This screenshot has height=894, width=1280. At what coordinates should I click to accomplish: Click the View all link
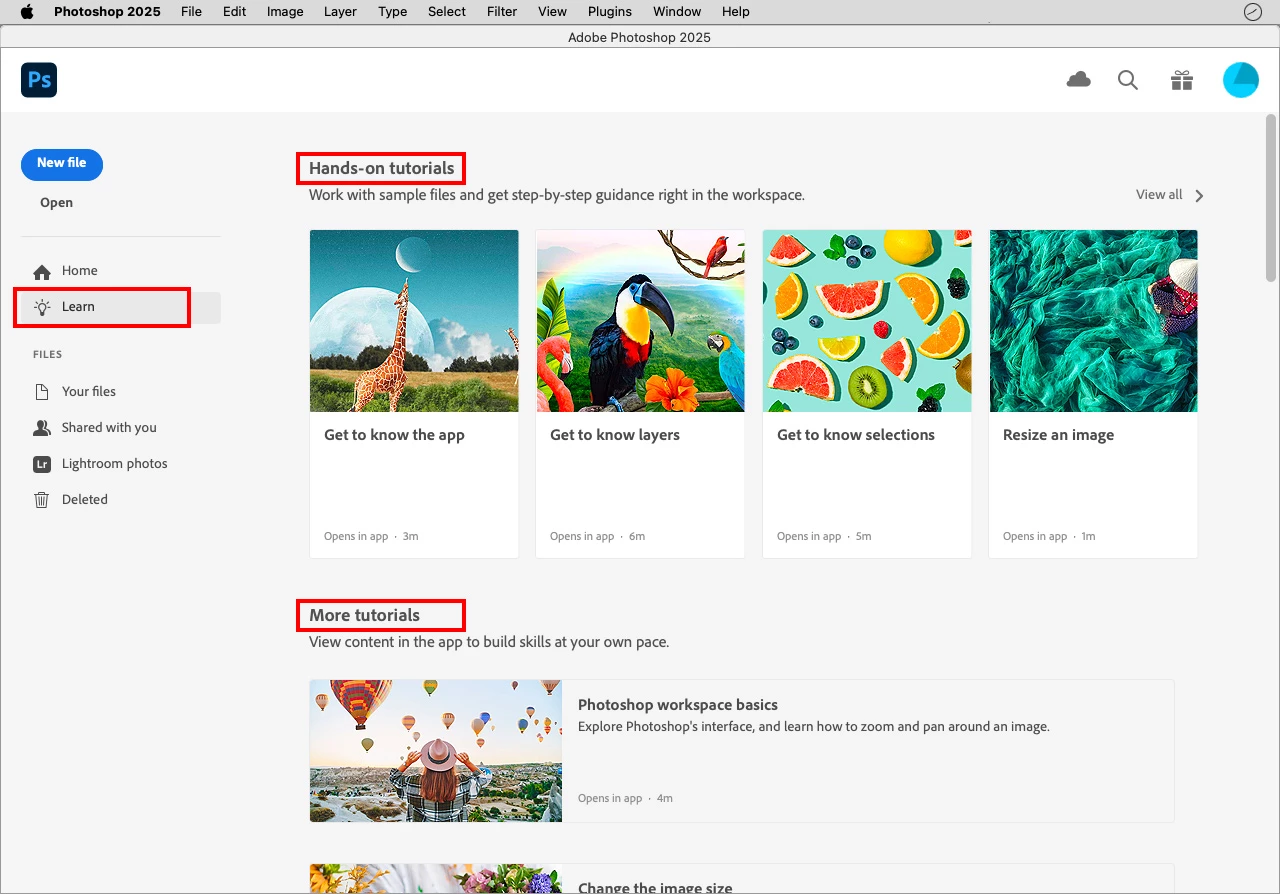click(1159, 195)
